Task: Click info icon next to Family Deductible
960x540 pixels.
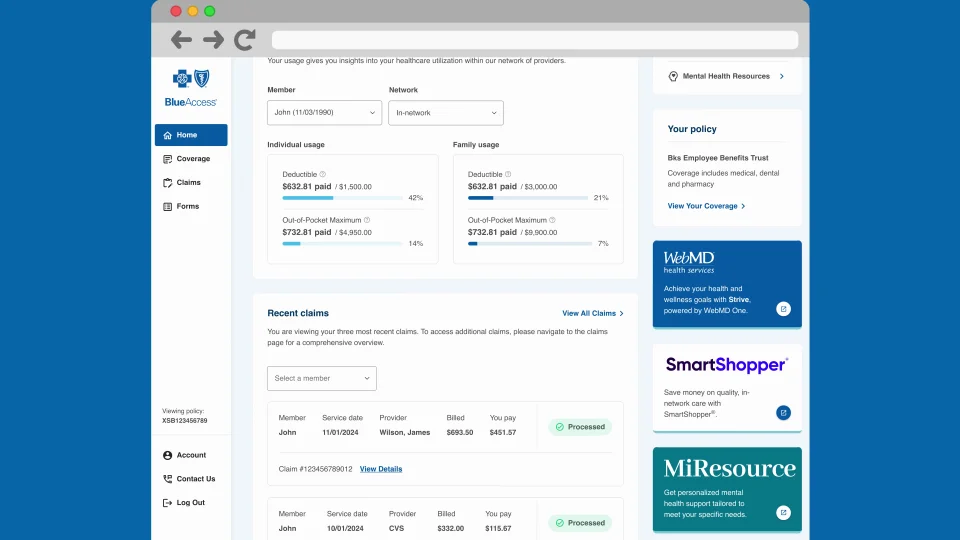Action: (x=508, y=174)
